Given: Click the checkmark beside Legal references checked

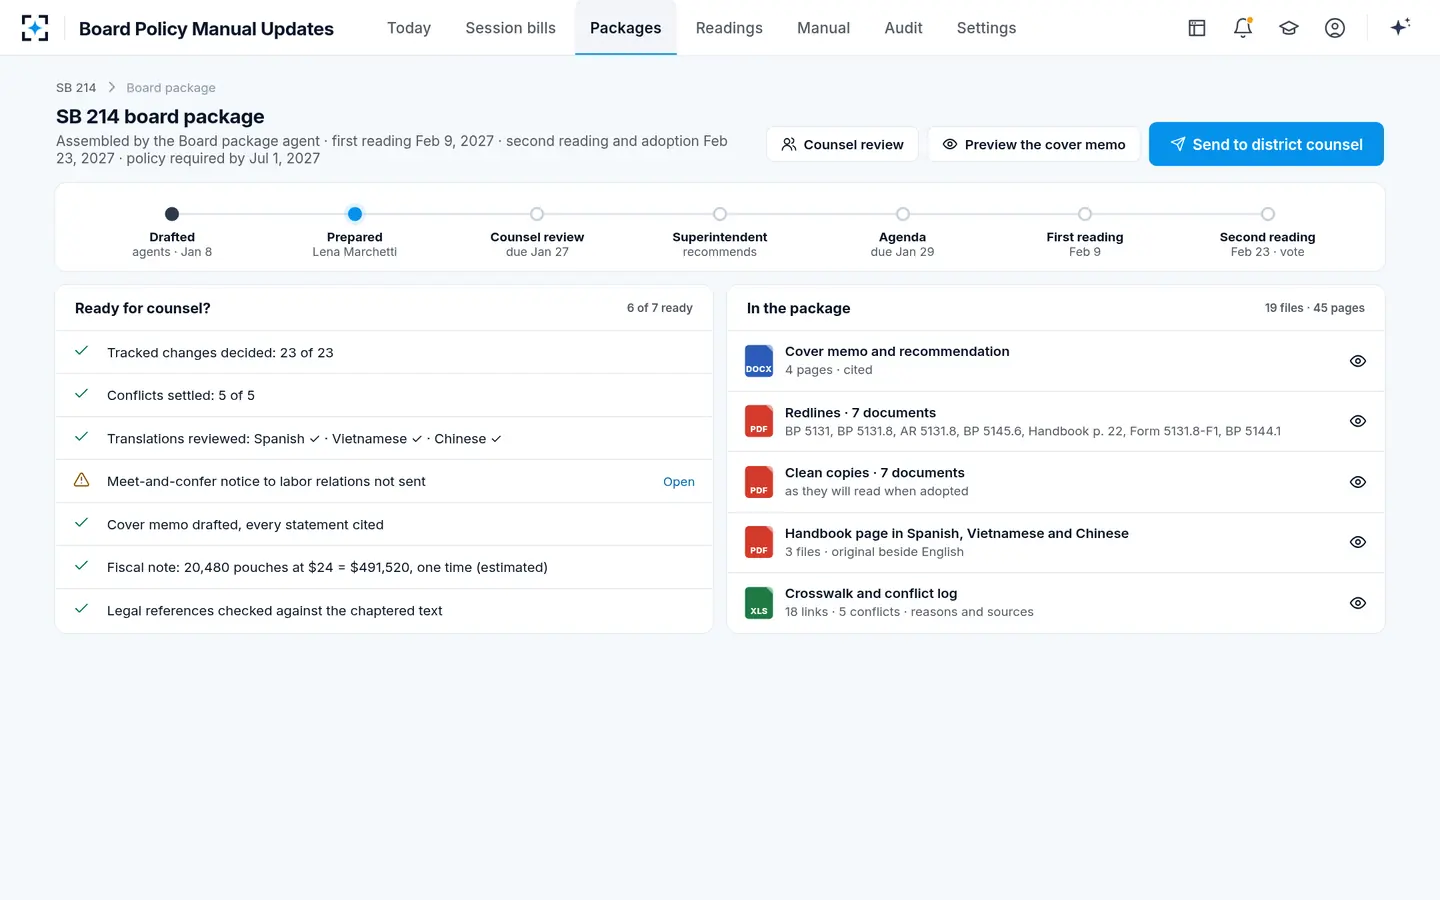Looking at the screenshot, I should [x=82, y=609].
